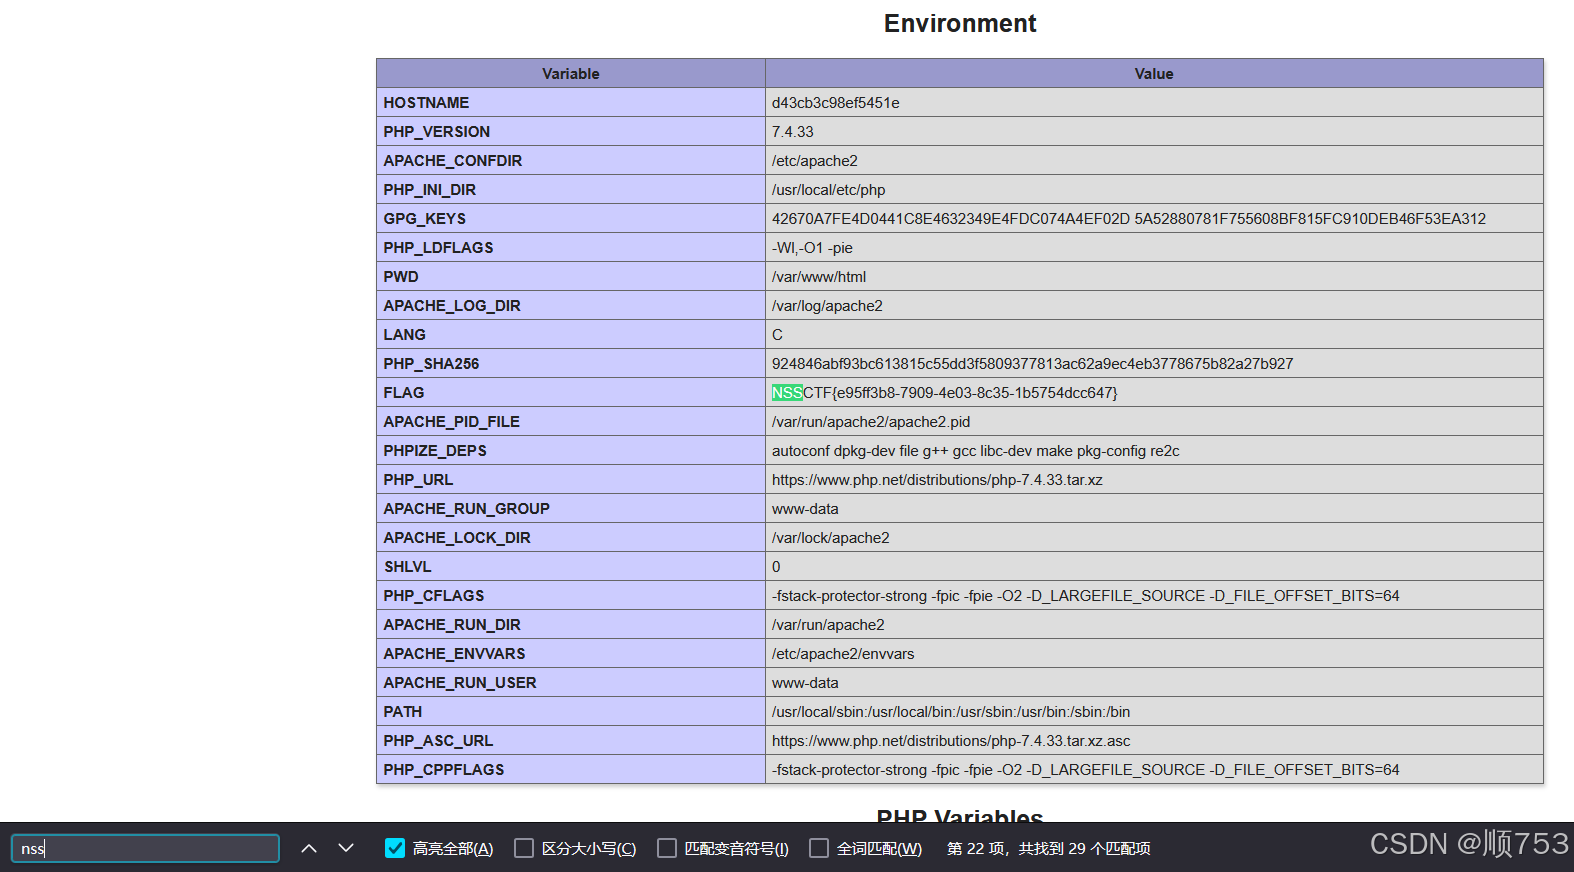The height and width of the screenshot is (872, 1574).
Task: Click the PATH value cell
Action: 1154,712
